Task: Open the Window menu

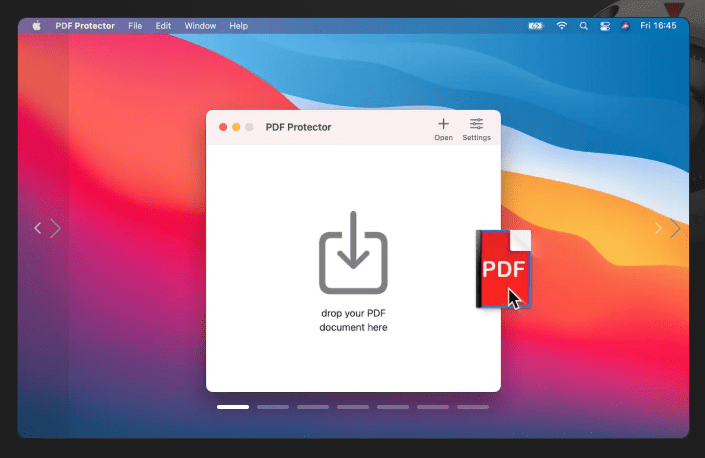Action: coord(200,26)
